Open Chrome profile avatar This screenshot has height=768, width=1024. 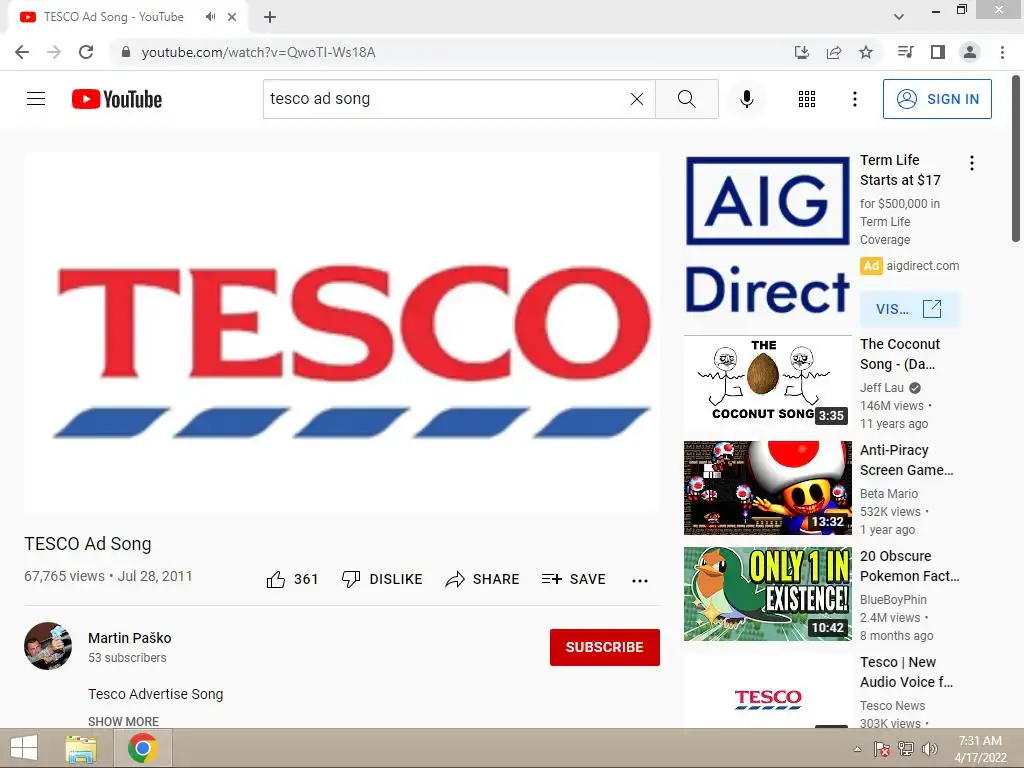click(970, 52)
